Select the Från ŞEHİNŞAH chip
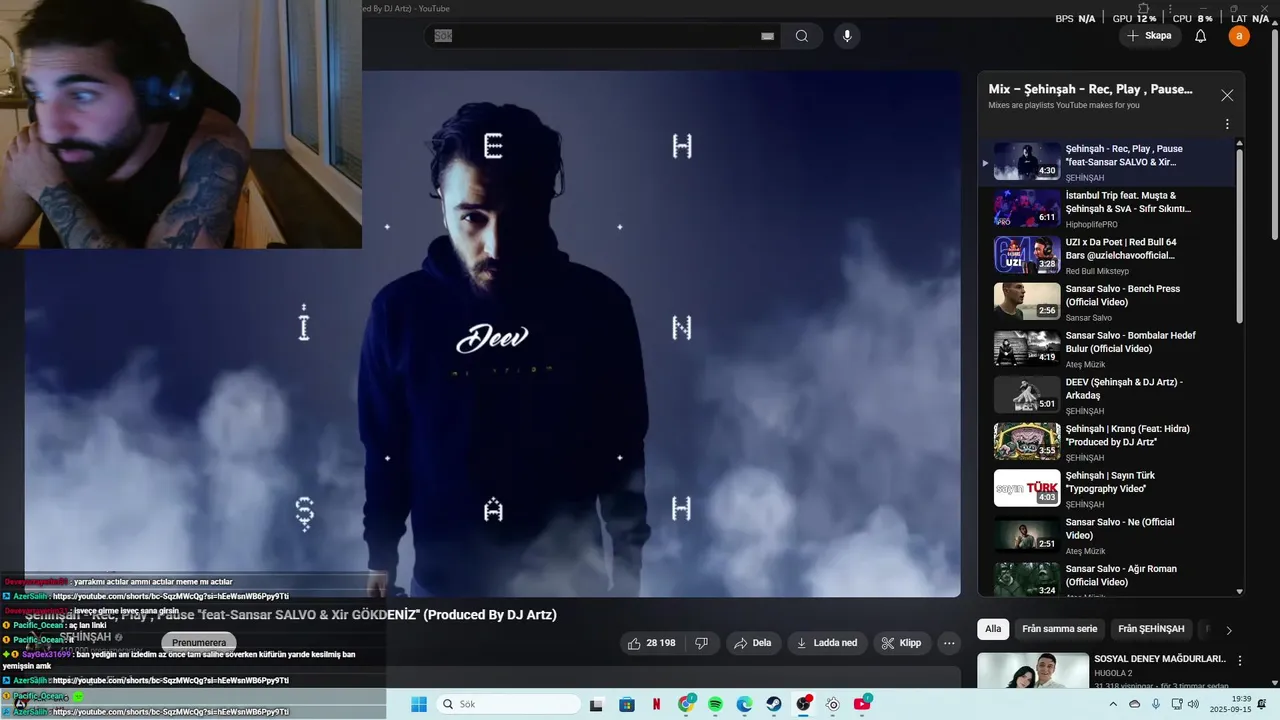1280x720 pixels. pyautogui.click(x=1151, y=629)
